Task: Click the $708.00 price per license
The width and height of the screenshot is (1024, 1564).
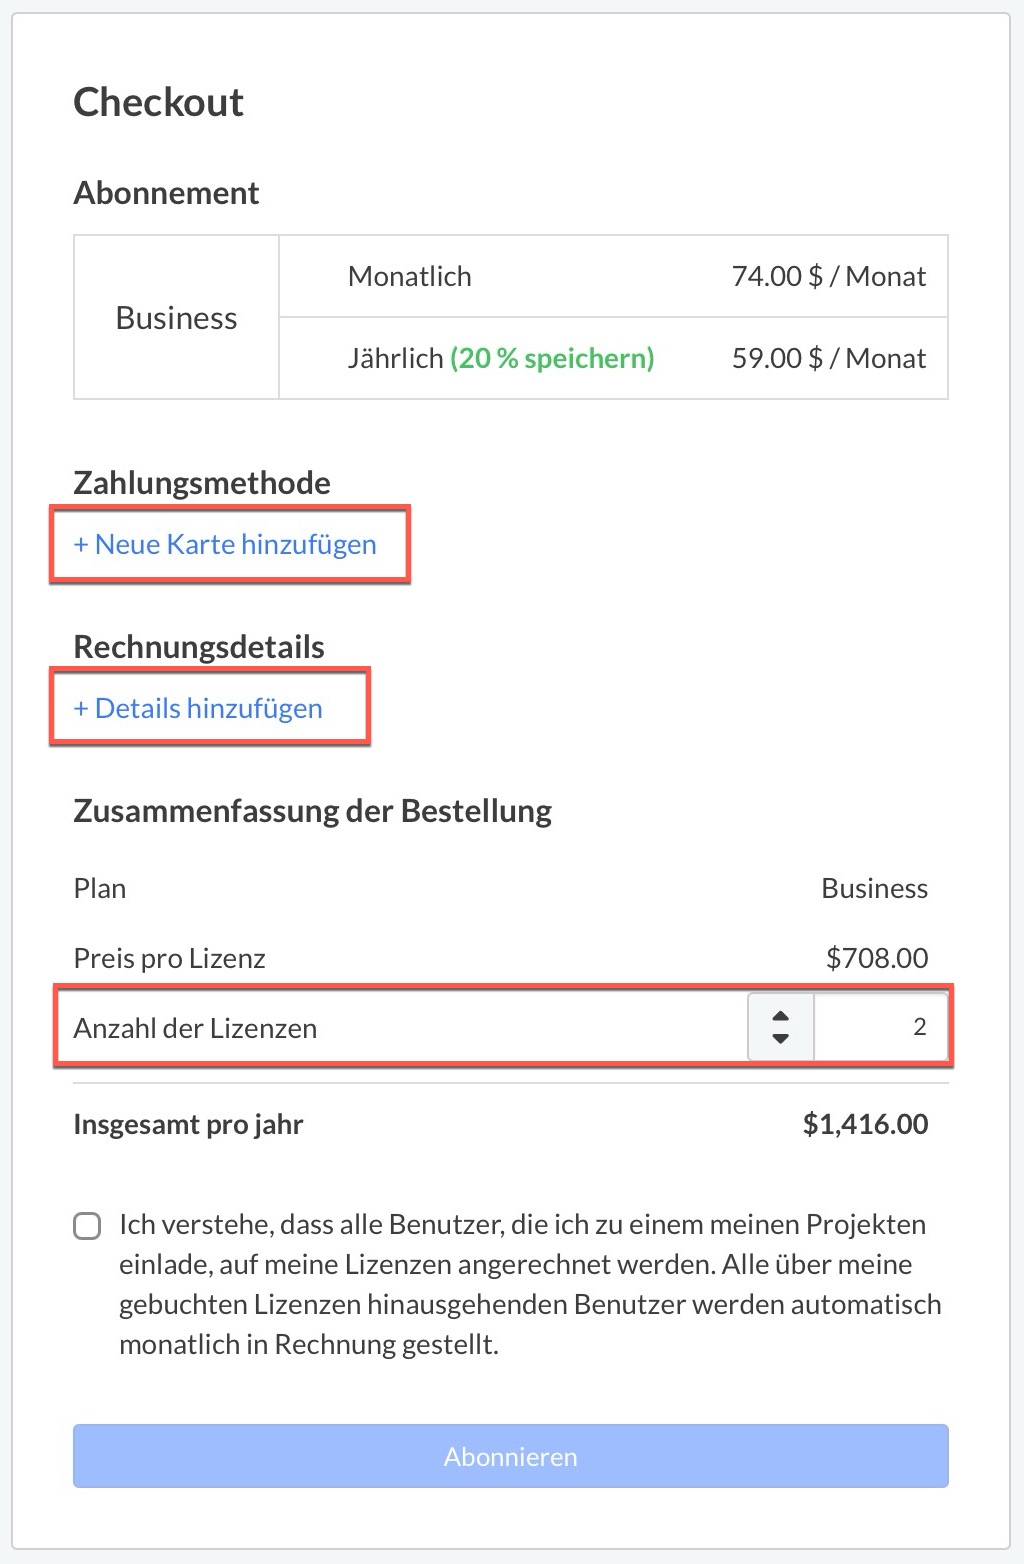Action: (x=876, y=958)
